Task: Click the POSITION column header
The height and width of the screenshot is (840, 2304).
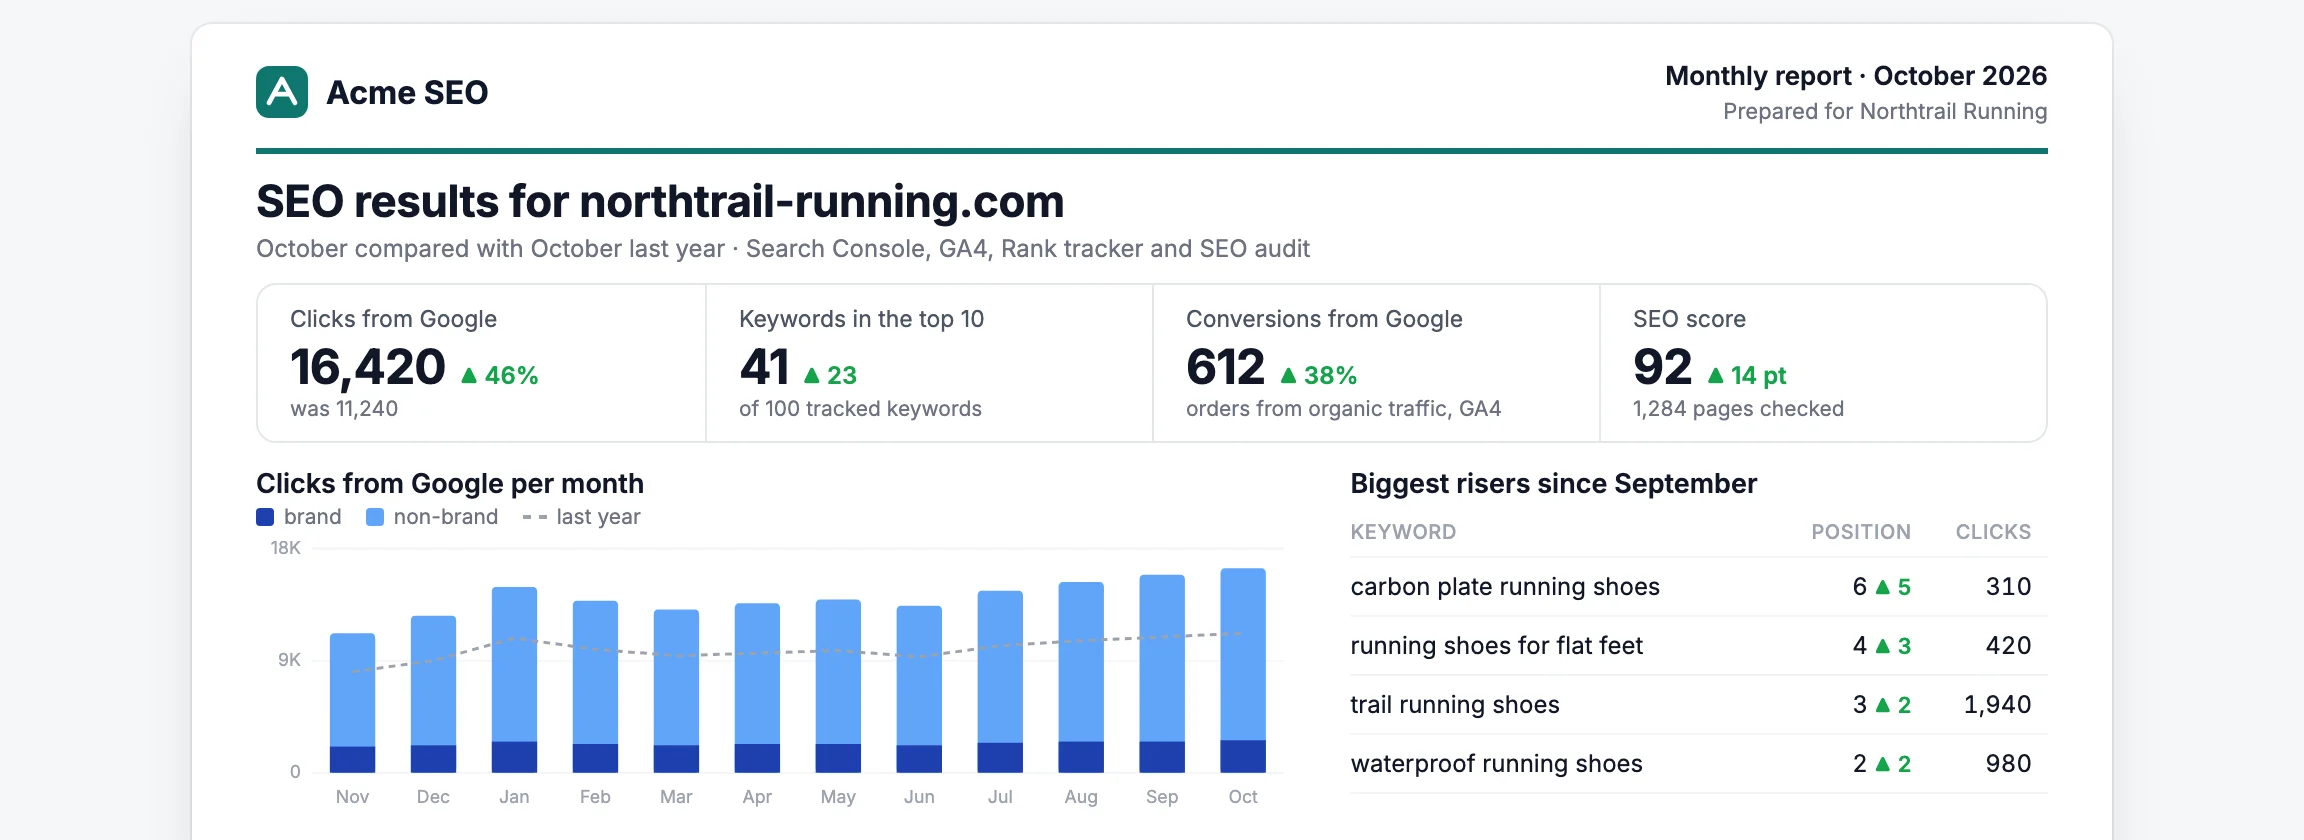Action: click(1861, 532)
